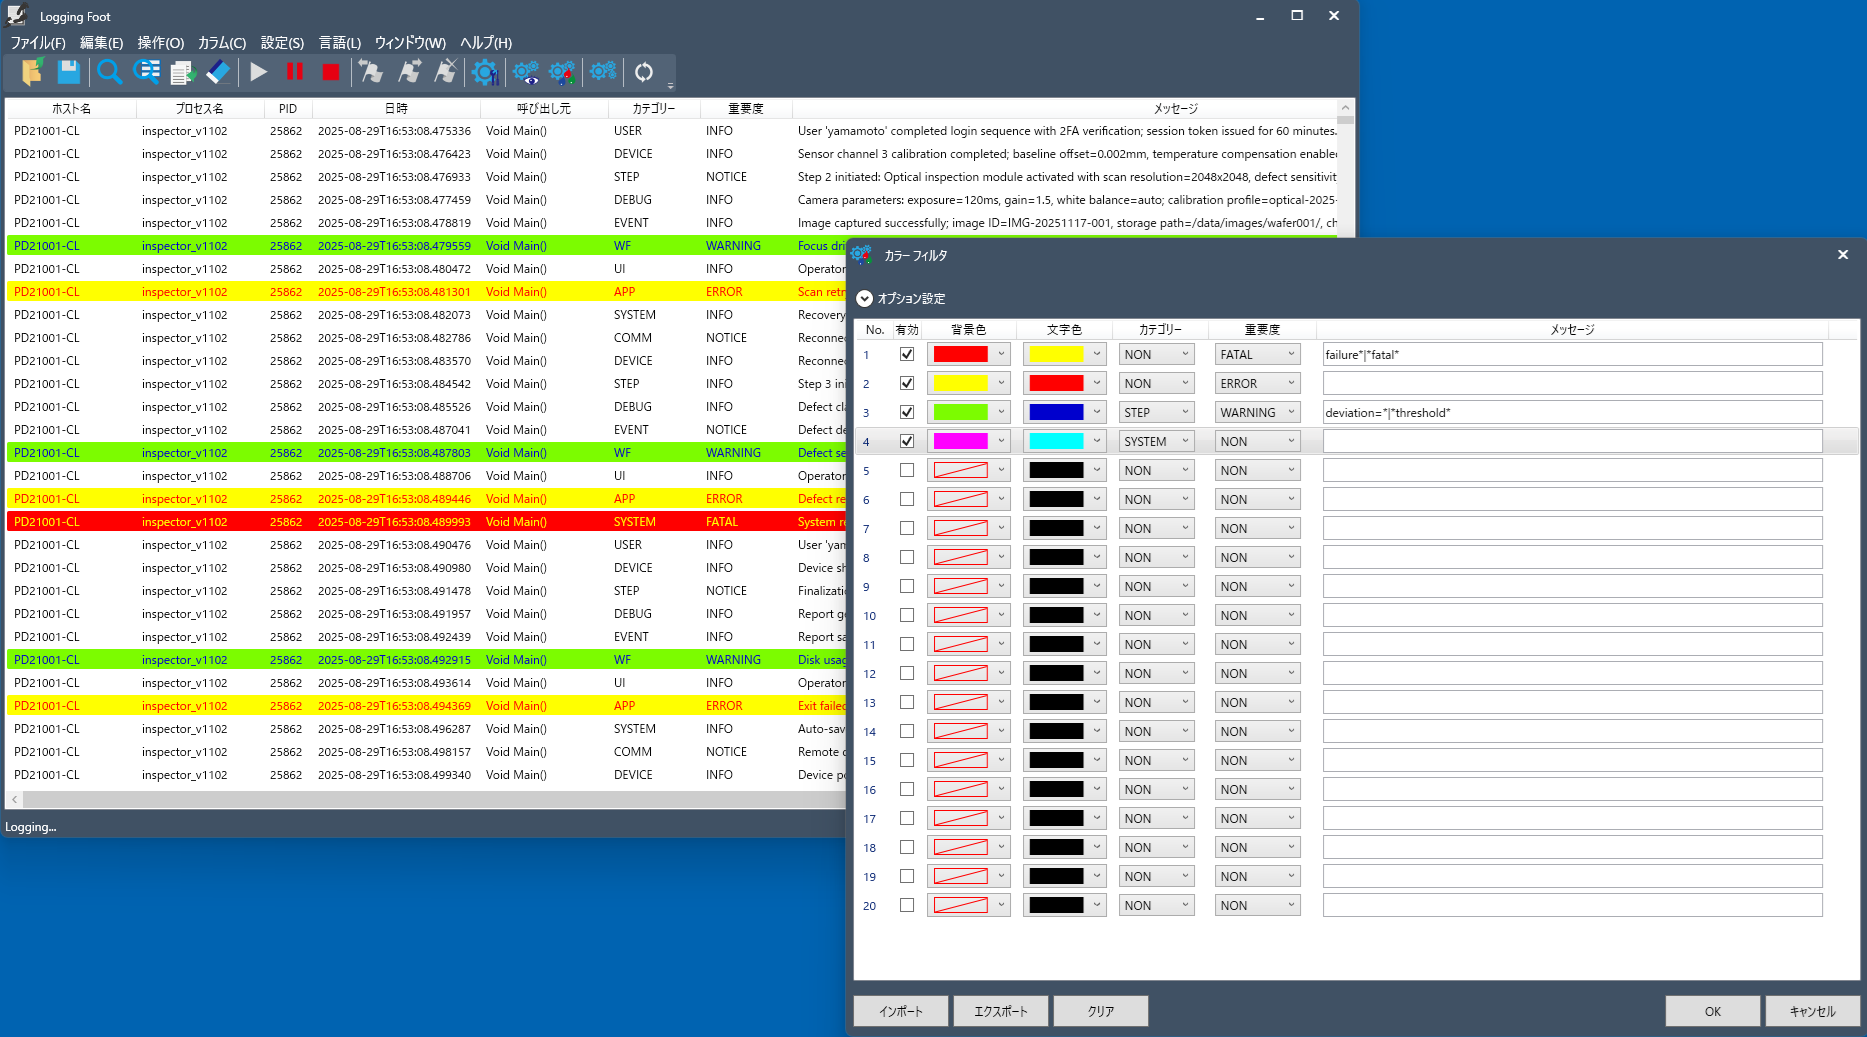
Task: Open the ウィンドウ(W) menu
Action: click(x=410, y=43)
